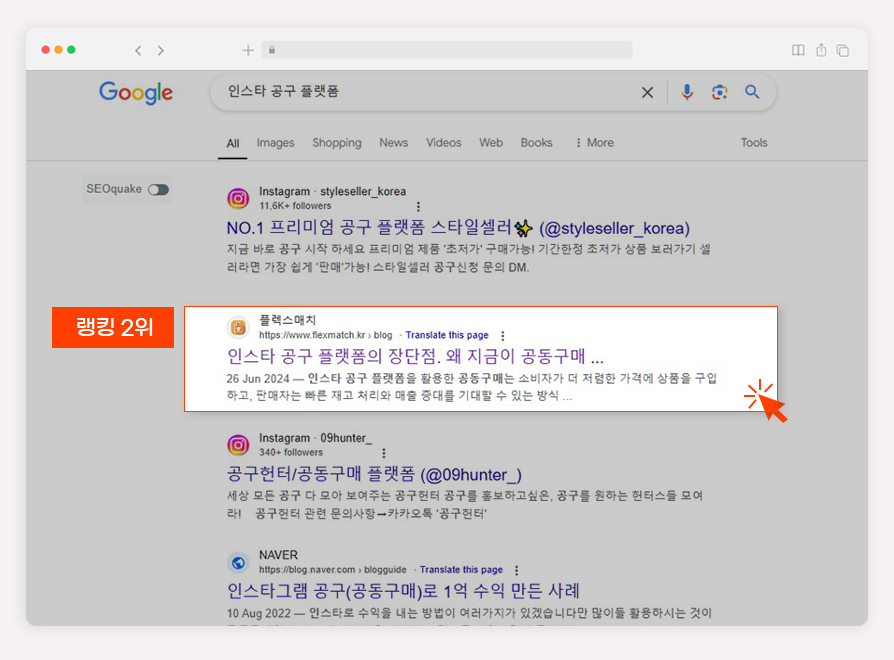Open the 공구헌터/공동구매 플랫폼 result
894x660 pixels.
click(x=374, y=474)
